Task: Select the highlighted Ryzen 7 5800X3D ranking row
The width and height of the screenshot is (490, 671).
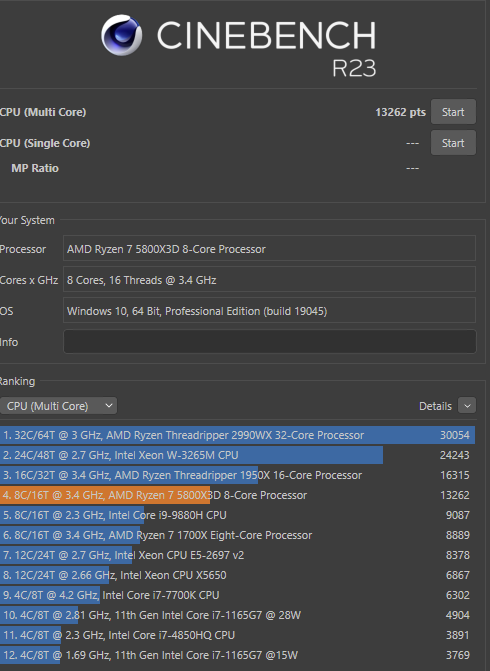Action: 238,495
